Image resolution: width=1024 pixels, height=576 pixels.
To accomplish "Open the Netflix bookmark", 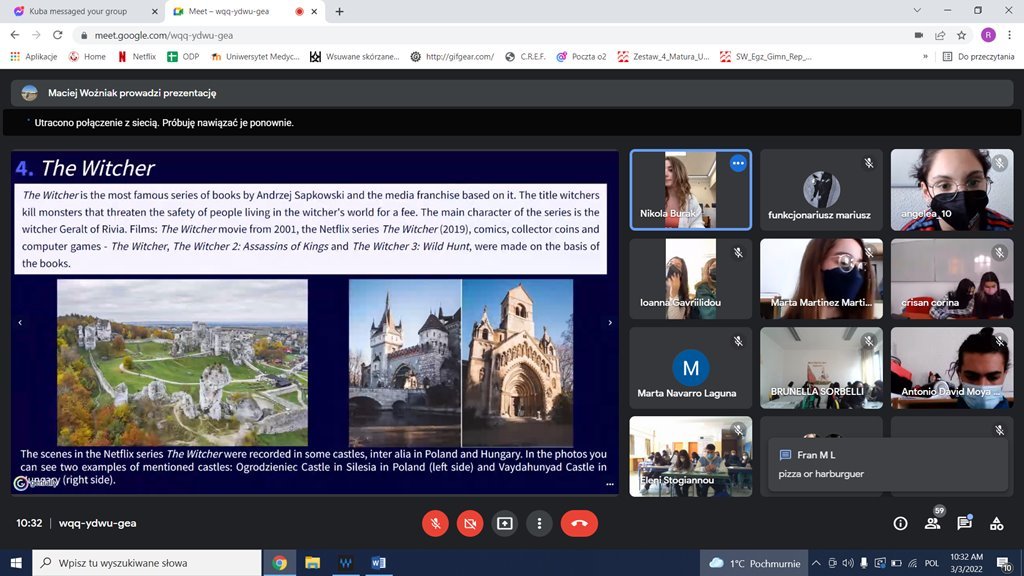I will click(x=137, y=57).
